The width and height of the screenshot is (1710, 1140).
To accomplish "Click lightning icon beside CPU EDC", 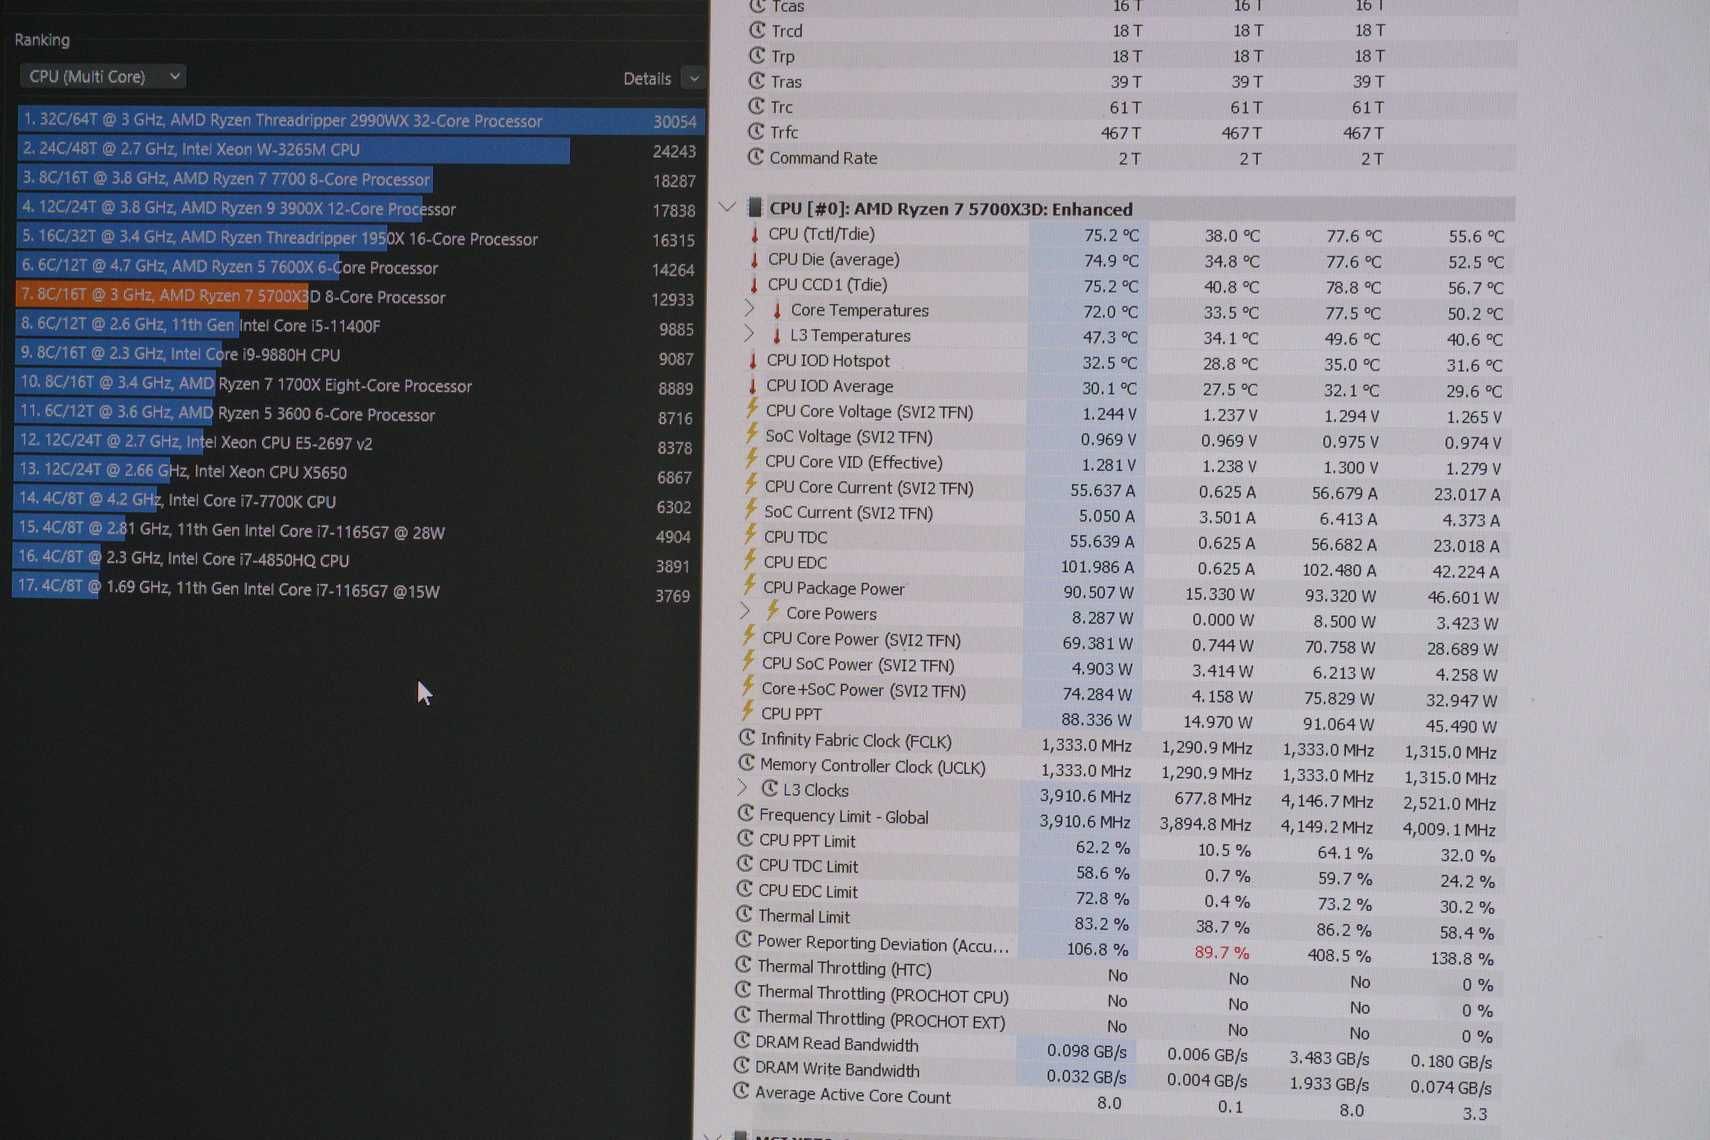I will pyautogui.click(x=749, y=560).
